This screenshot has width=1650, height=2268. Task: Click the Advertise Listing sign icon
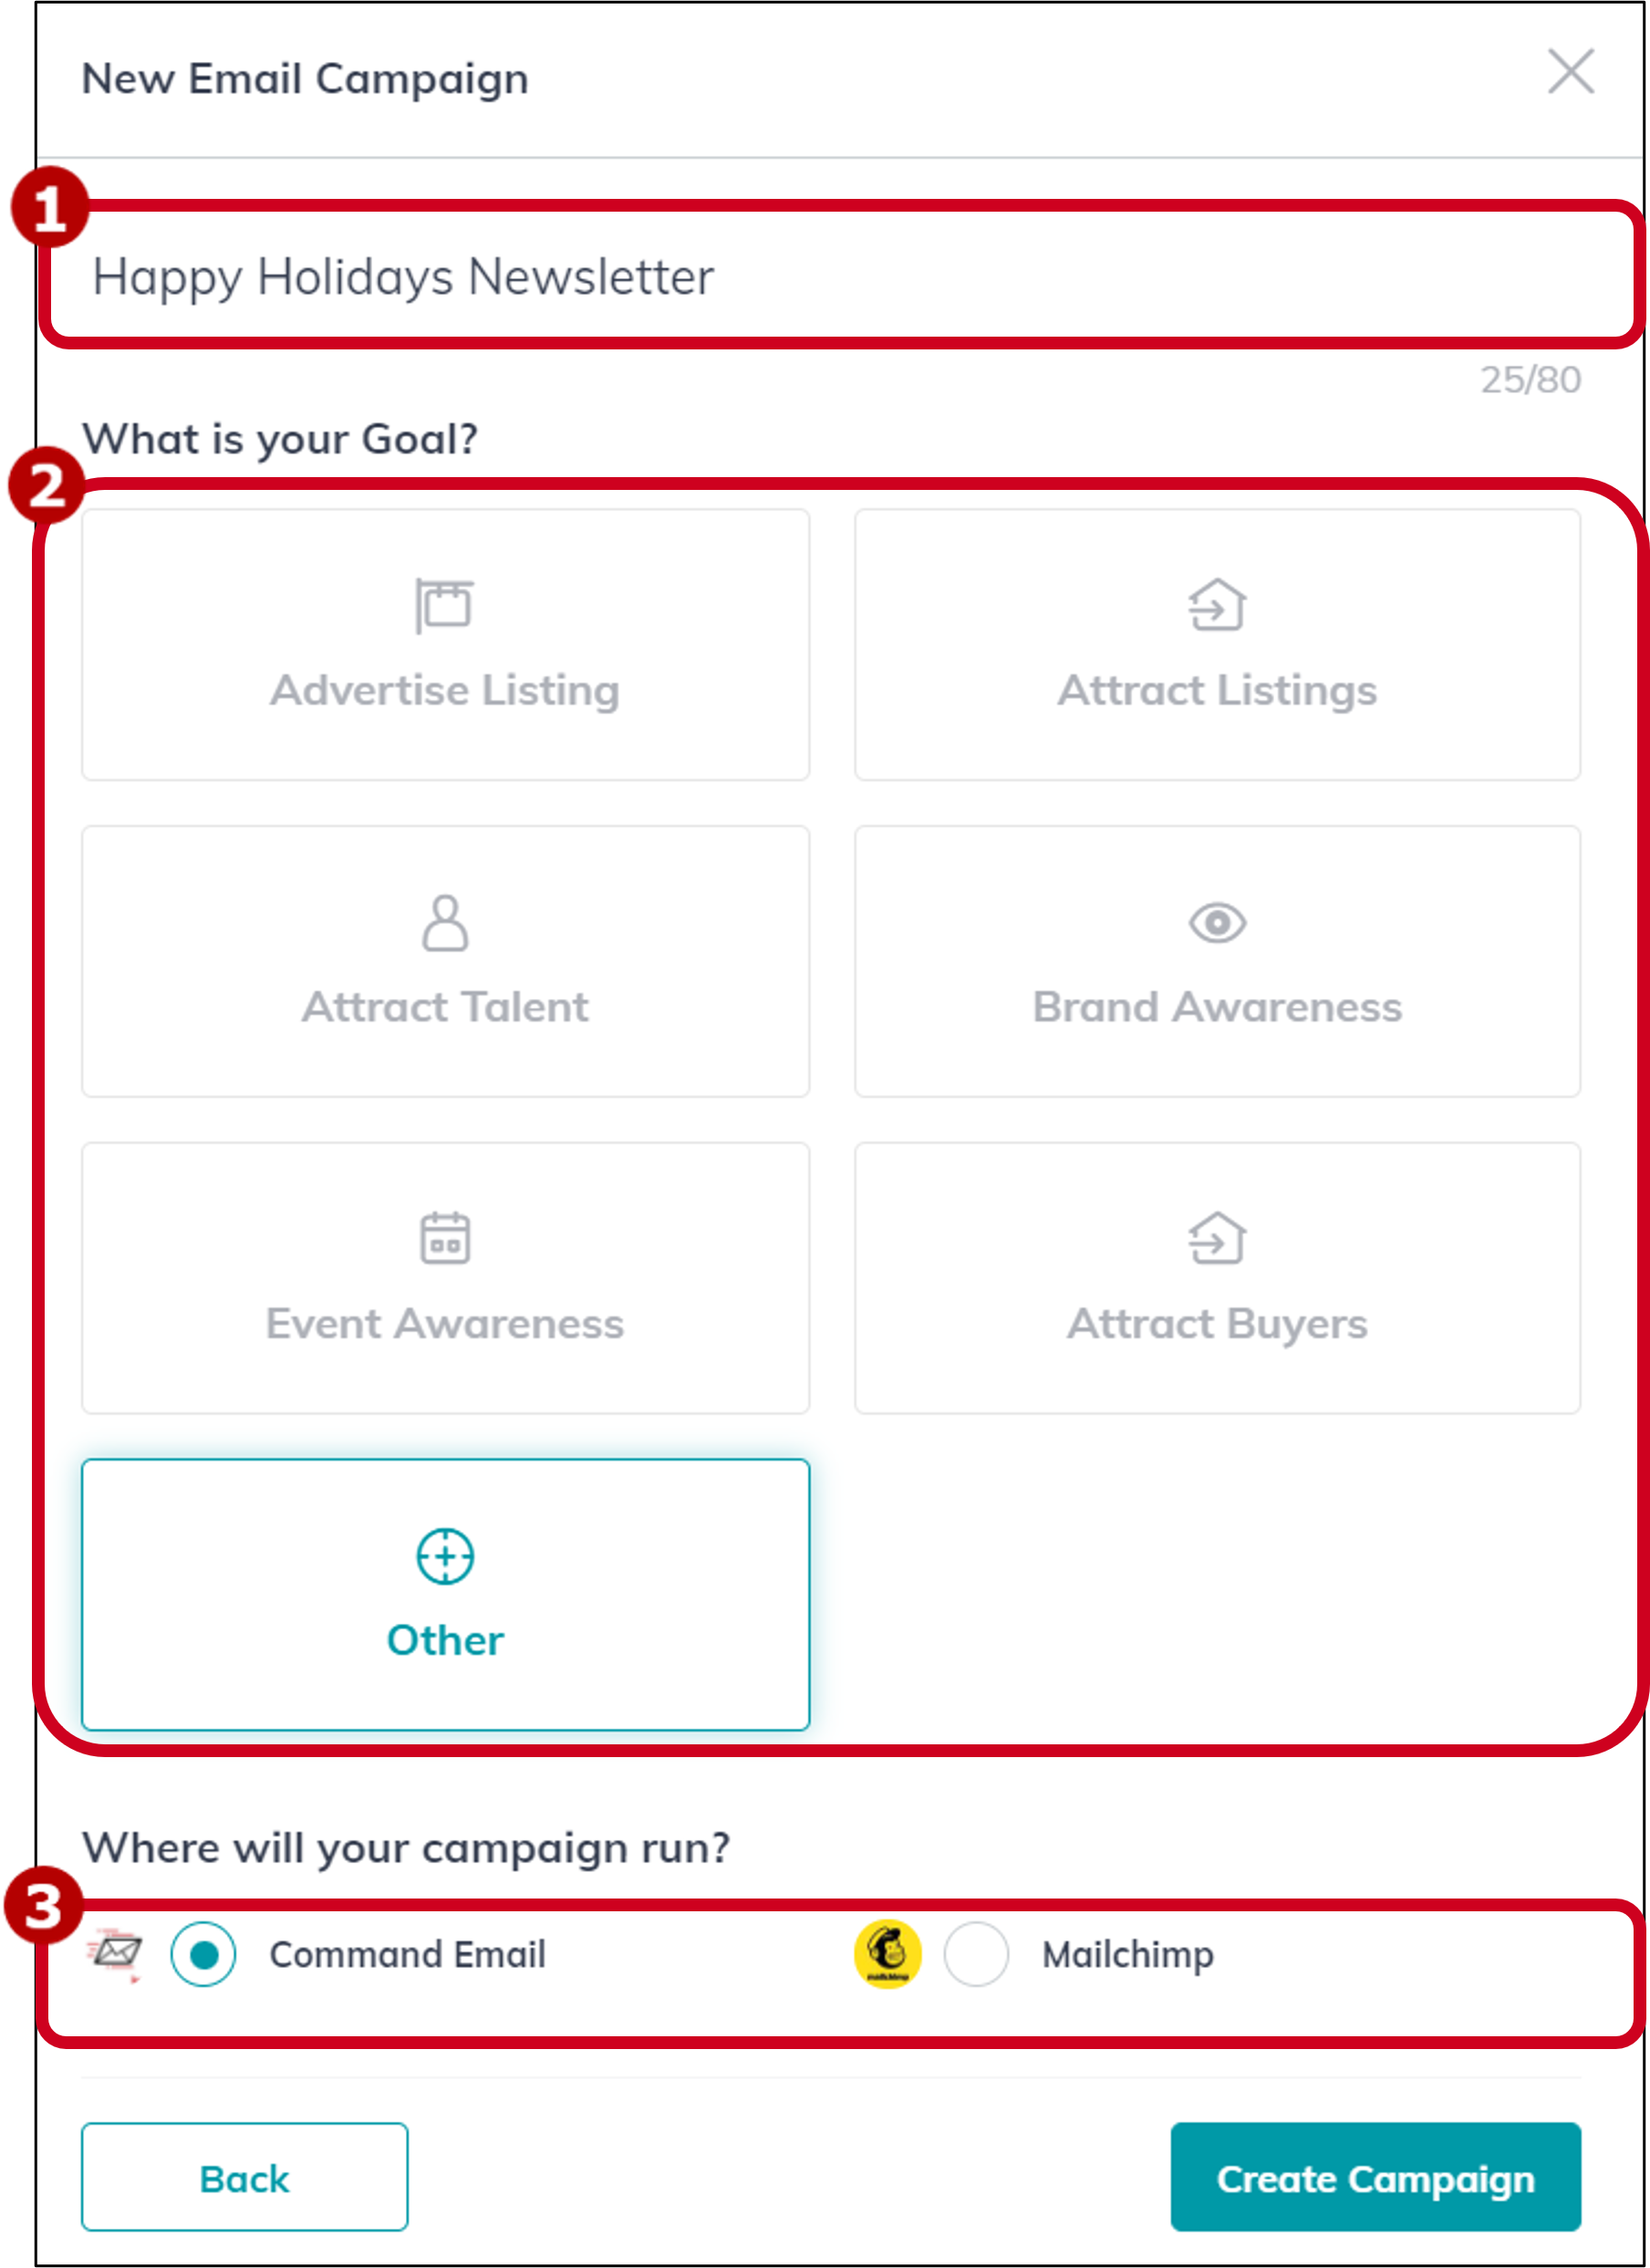point(444,605)
